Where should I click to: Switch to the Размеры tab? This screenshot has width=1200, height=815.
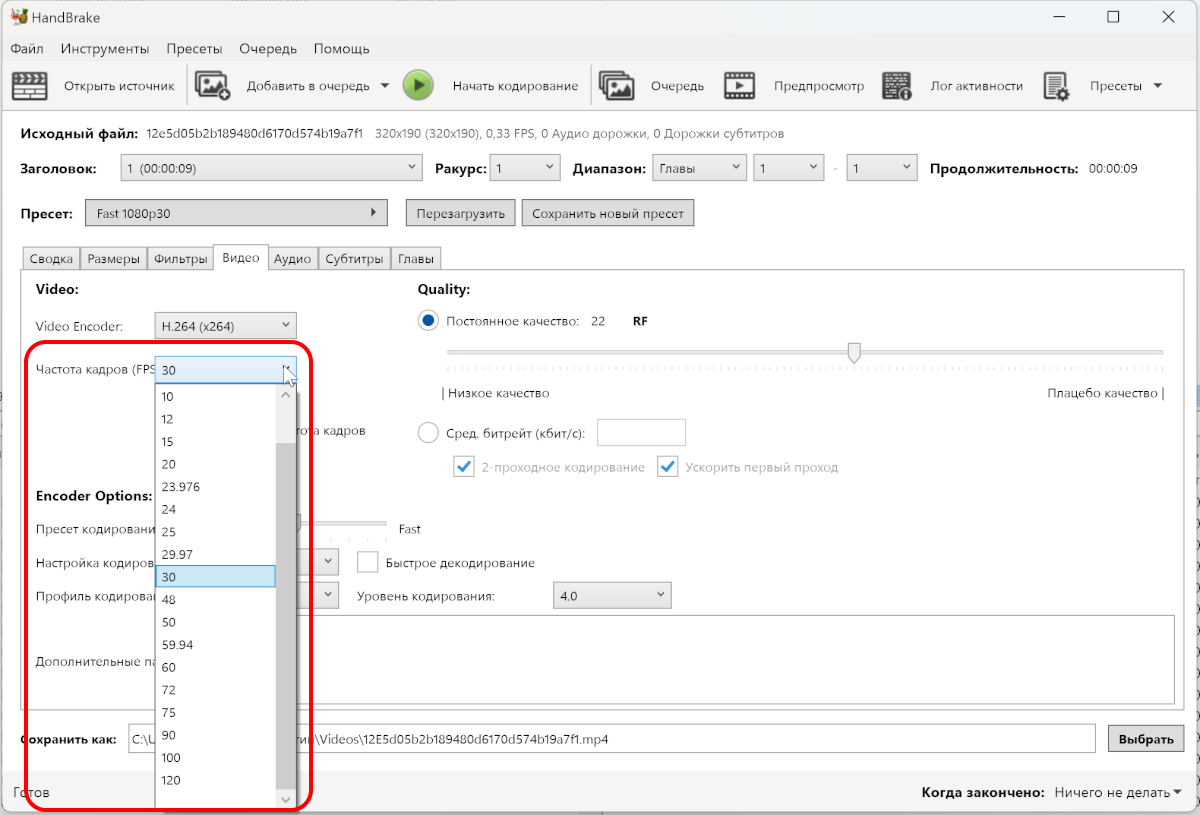pyautogui.click(x=113, y=259)
